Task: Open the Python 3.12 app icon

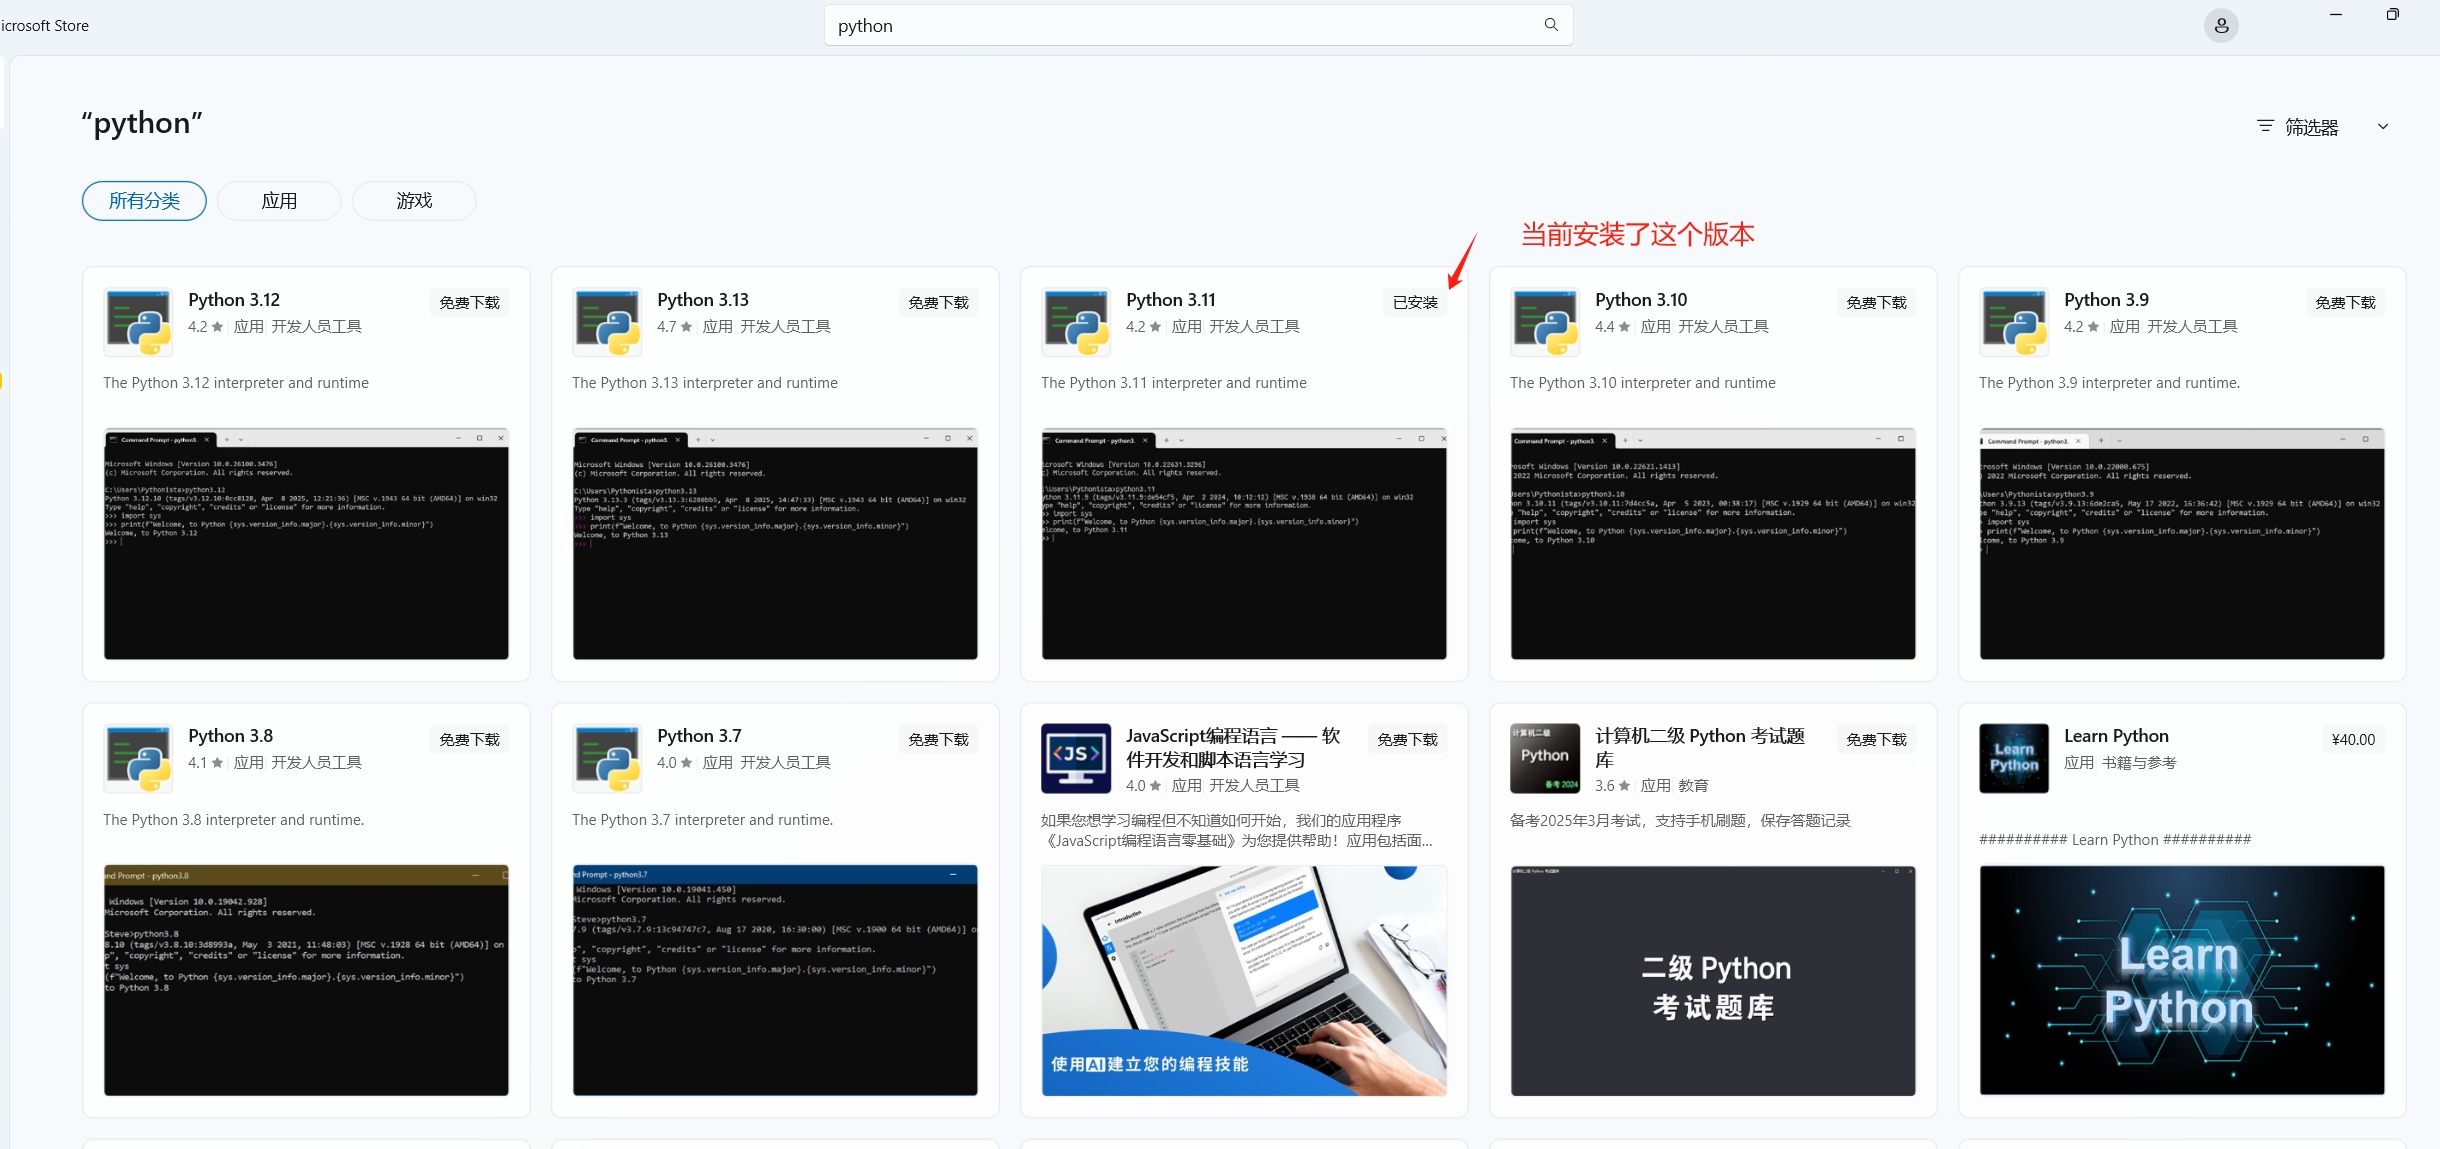Action: 138,322
